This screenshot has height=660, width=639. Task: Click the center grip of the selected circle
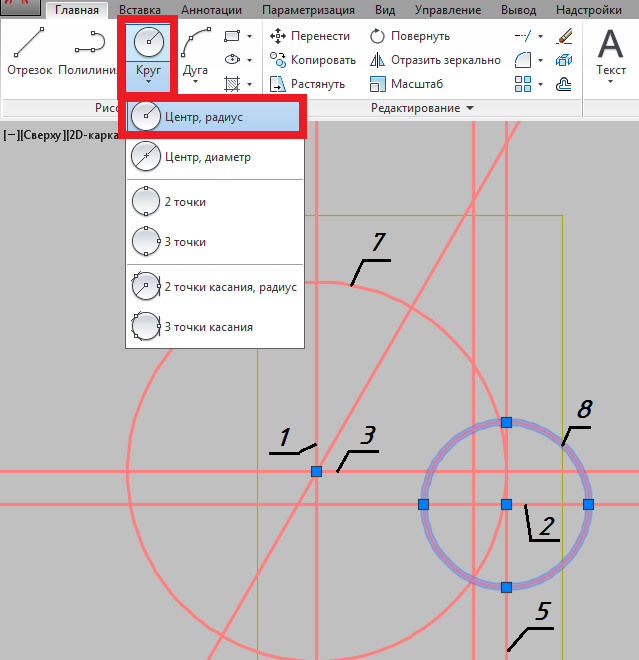(x=506, y=504)
